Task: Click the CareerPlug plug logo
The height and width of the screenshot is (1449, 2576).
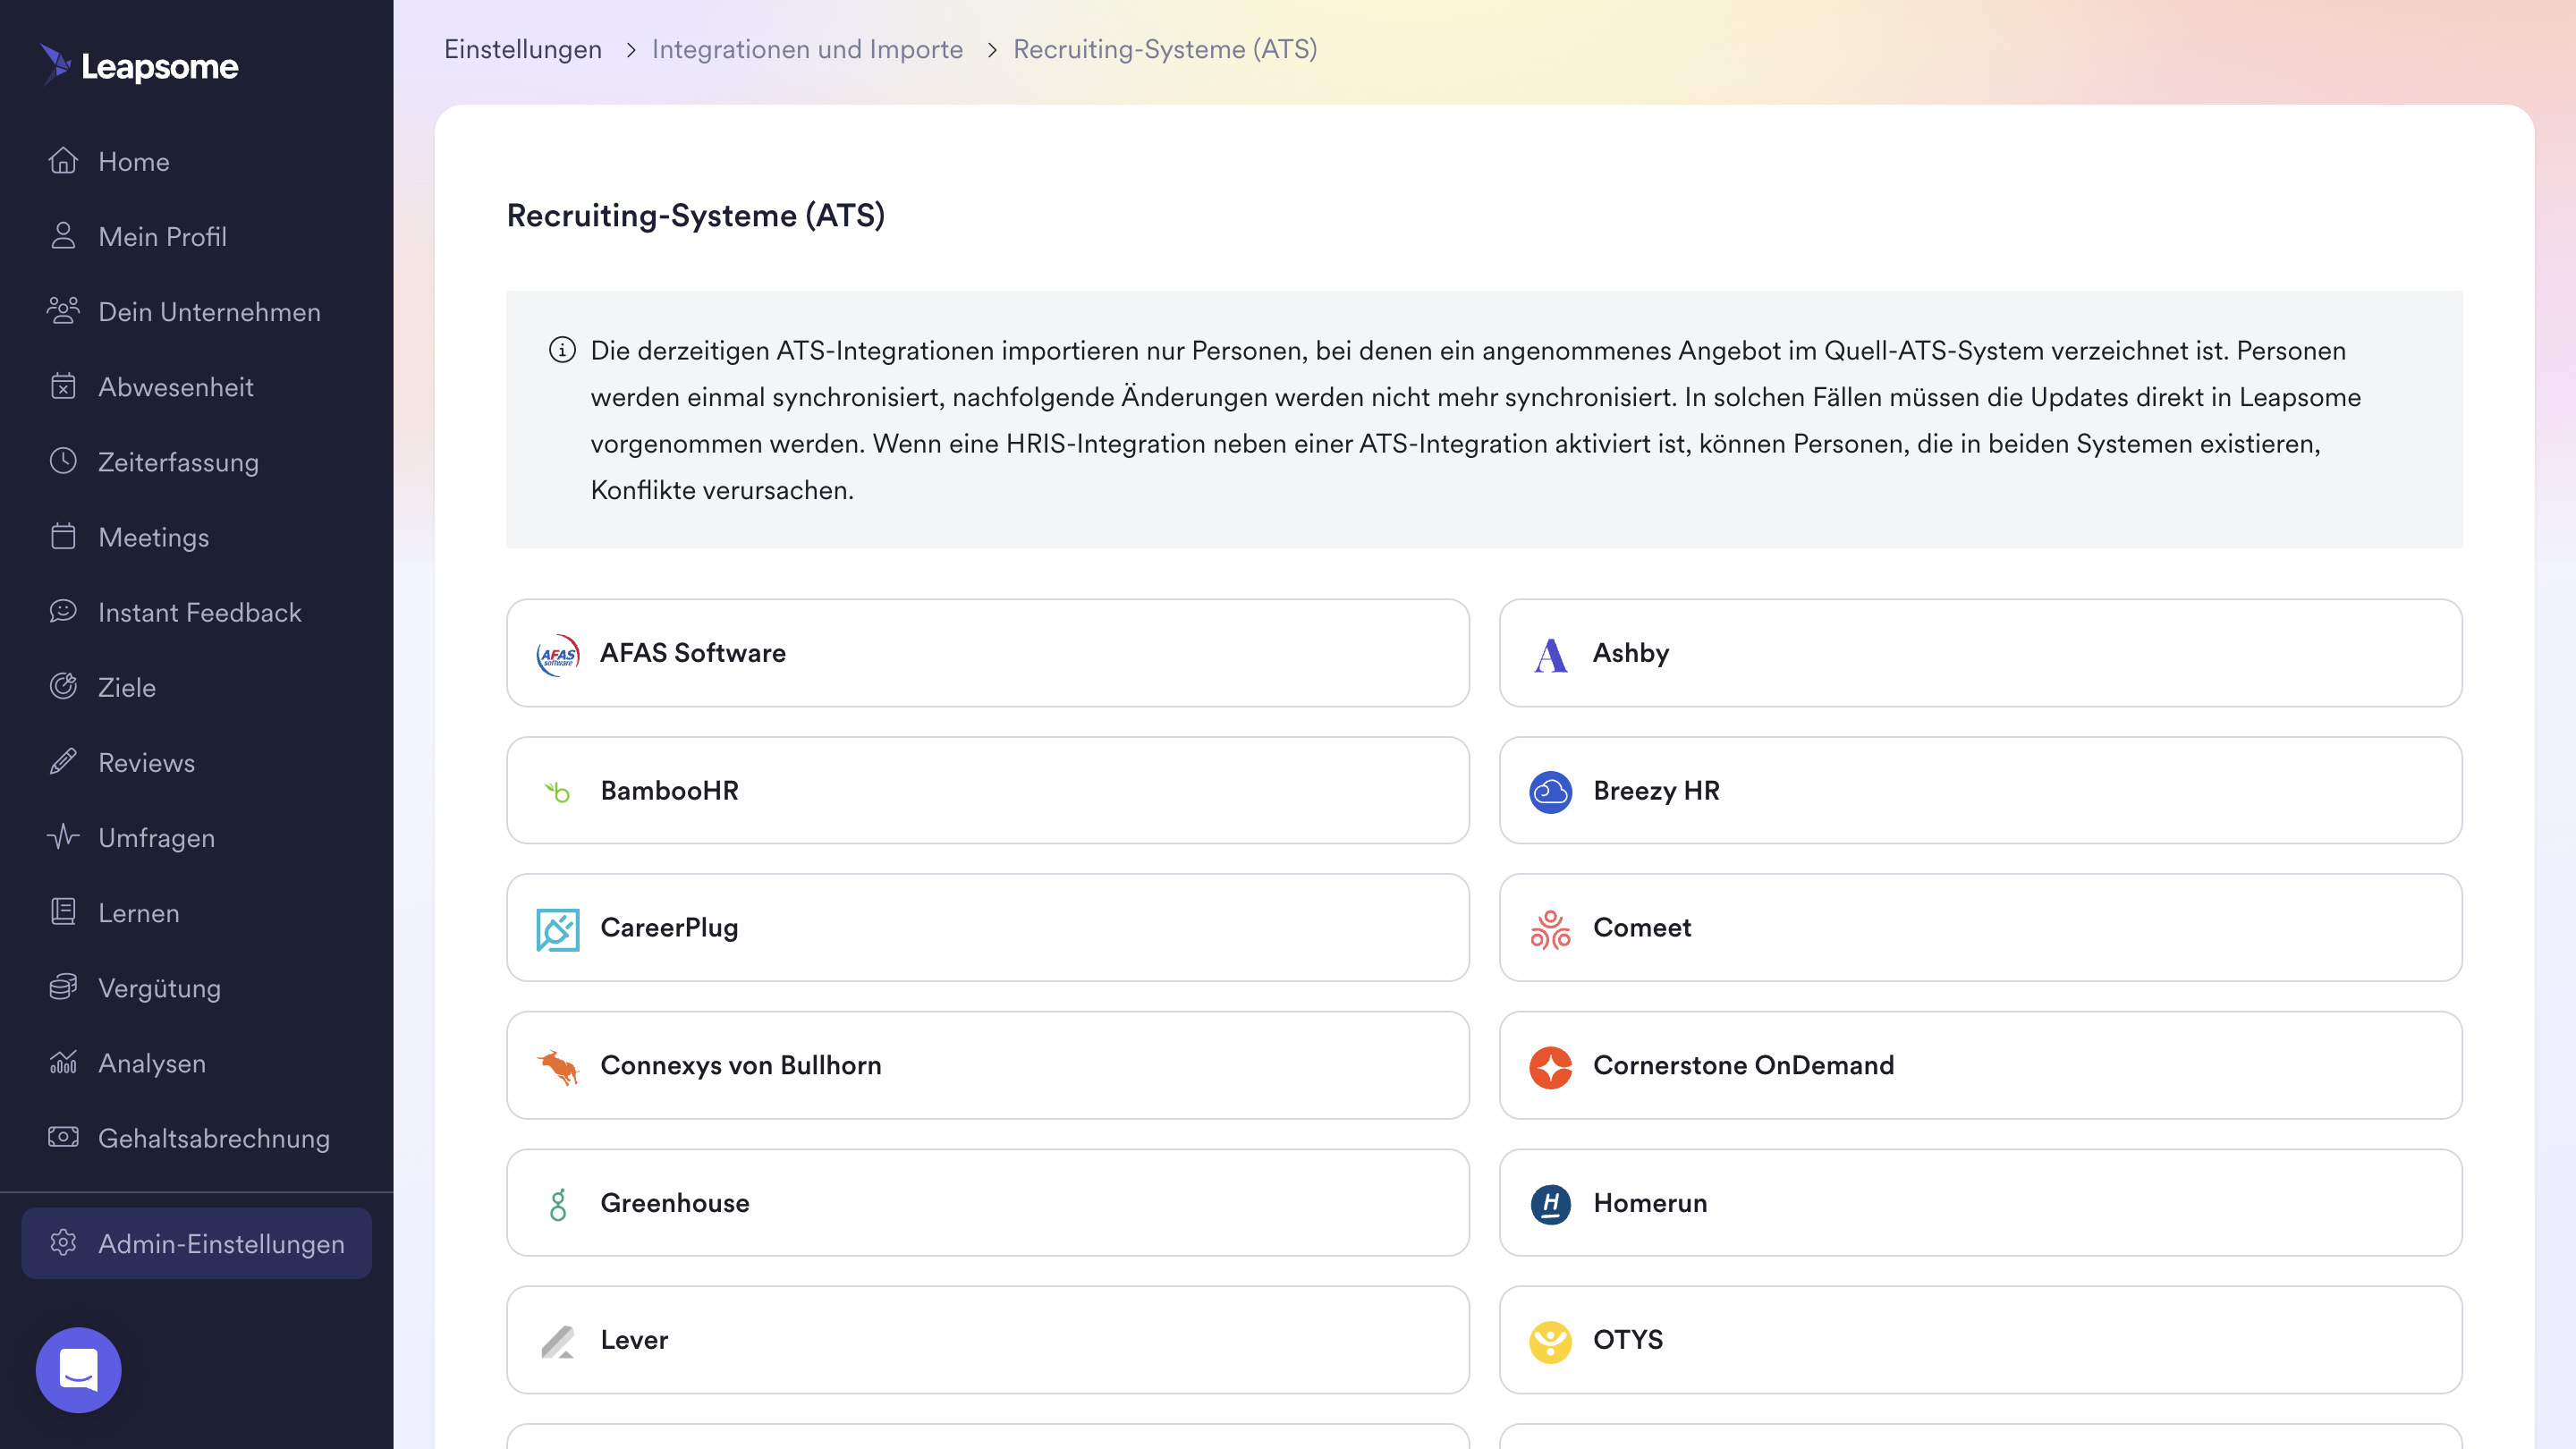Action: (x=558, y=929)
